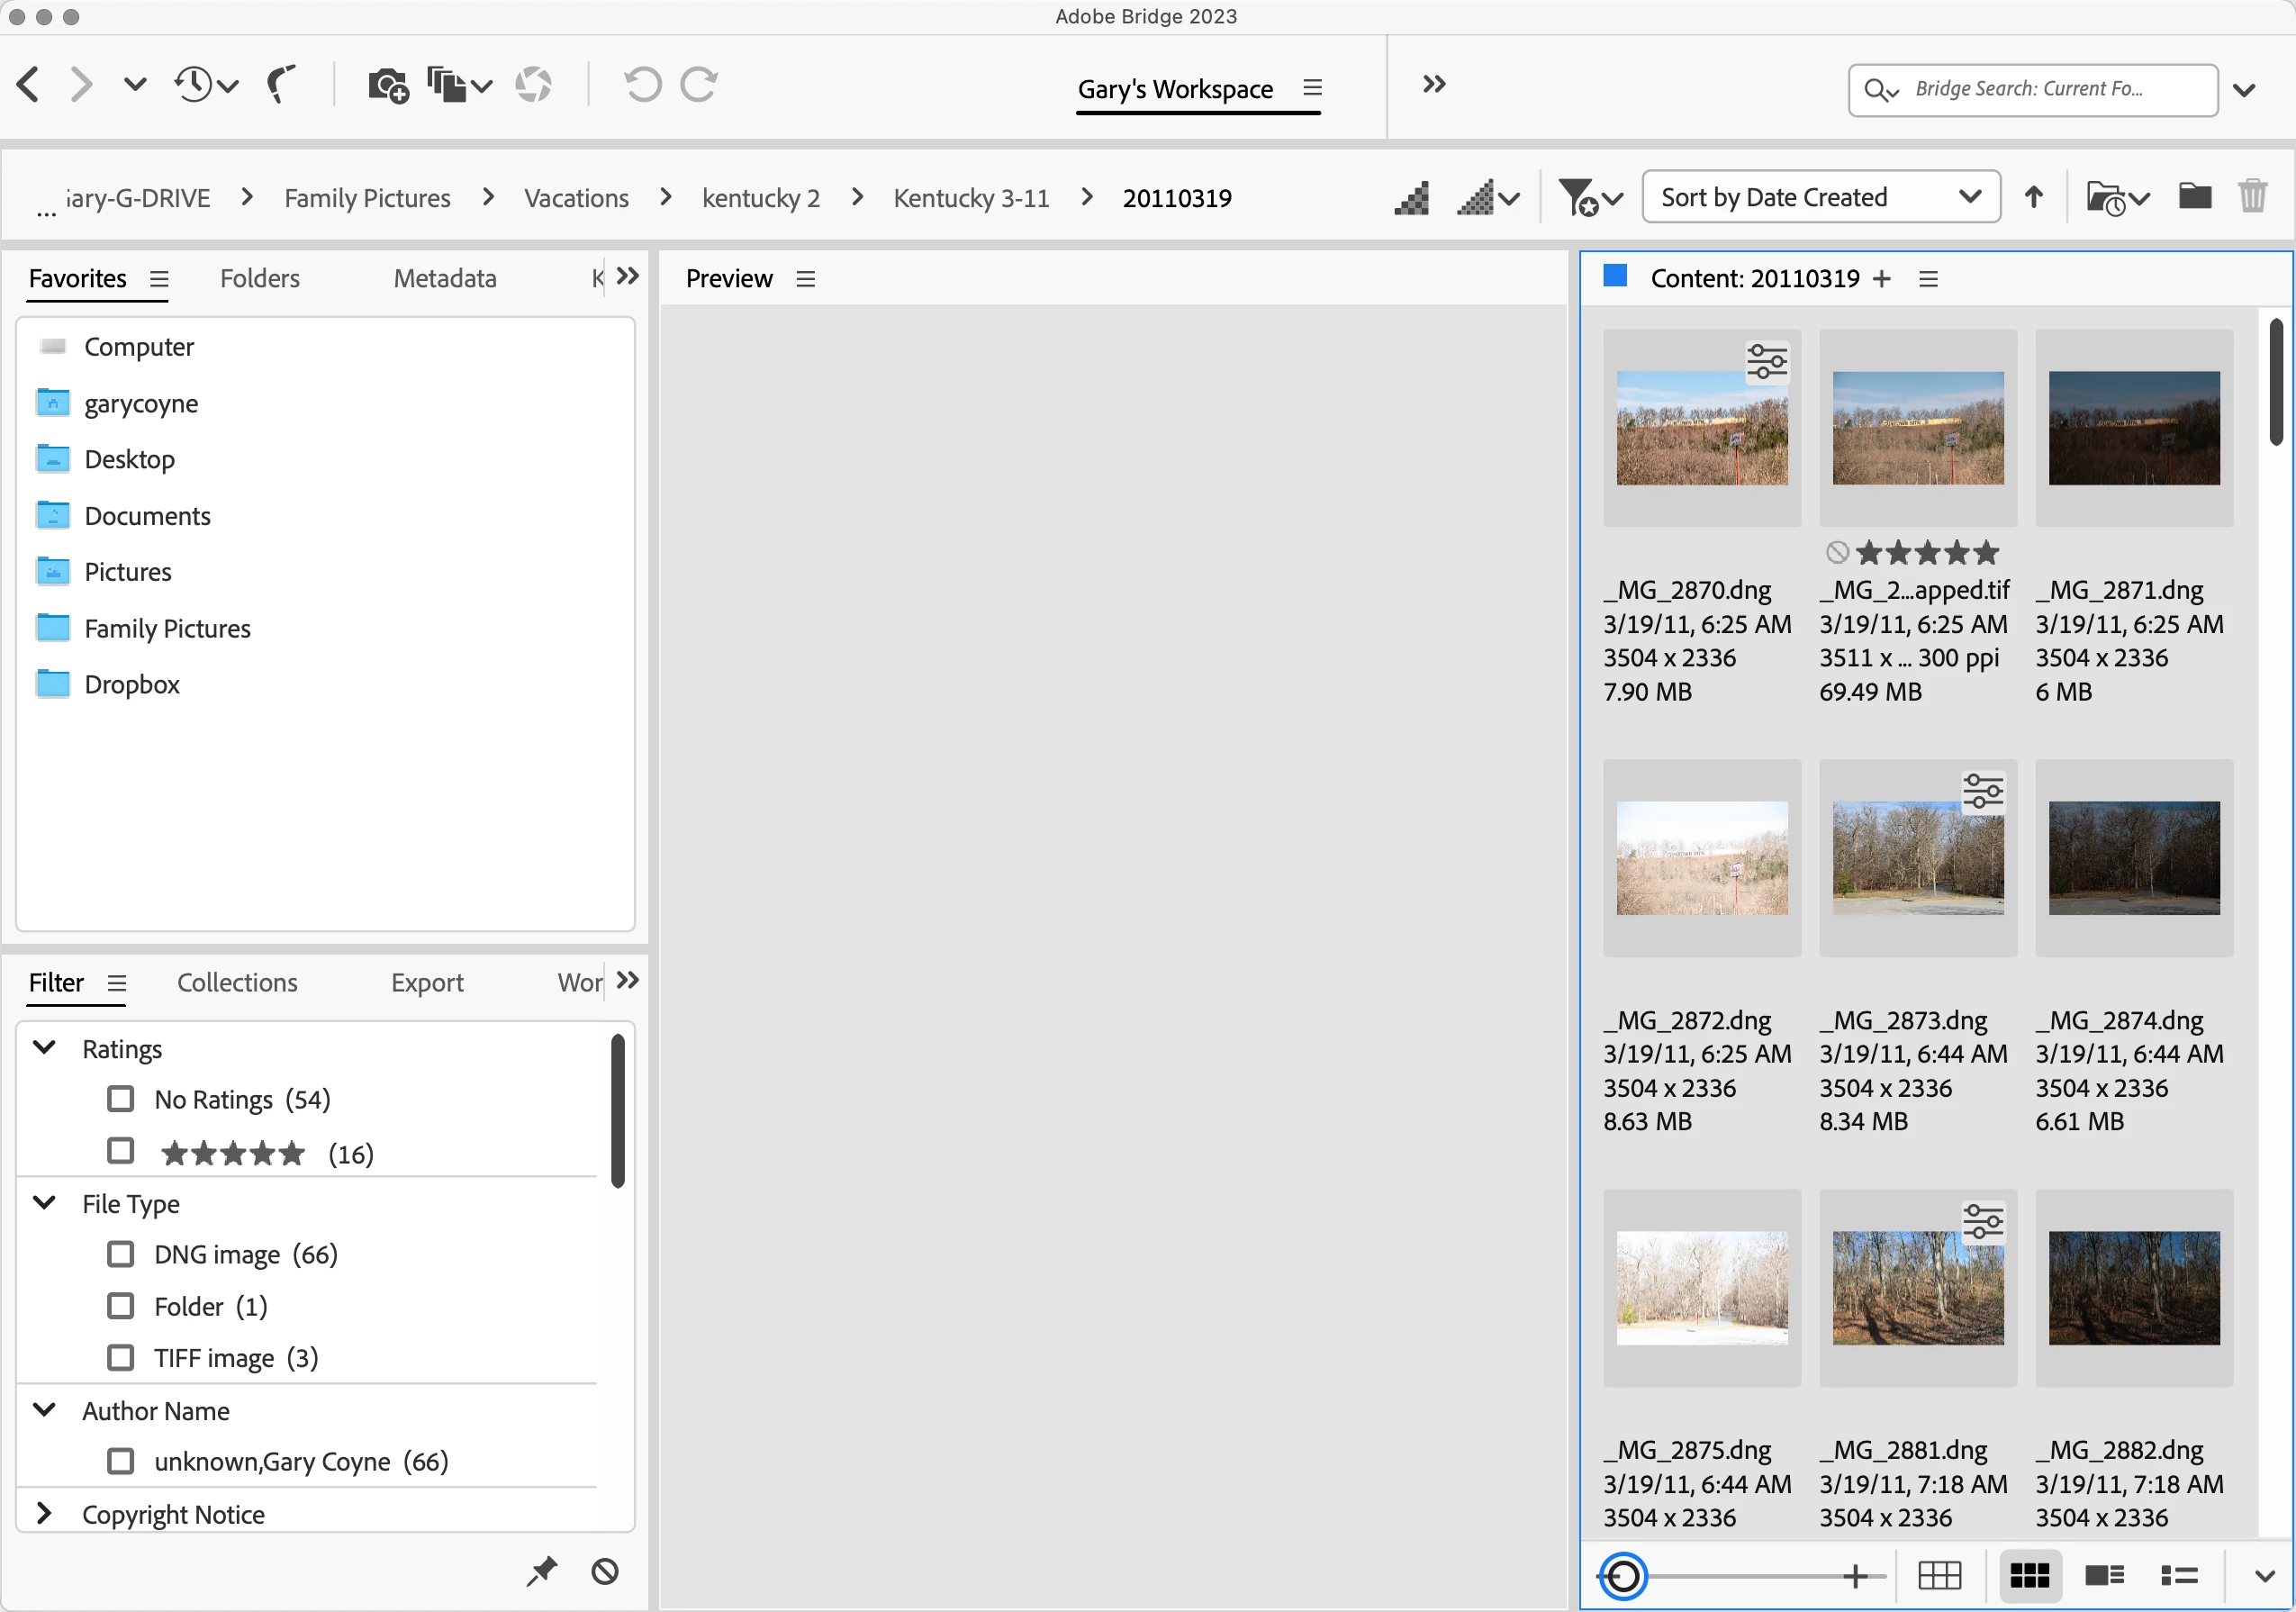This screenshot has width=2296, height=1612.
Task: Open Family Pictures in Favorites
Action: [x=167, y=628]
